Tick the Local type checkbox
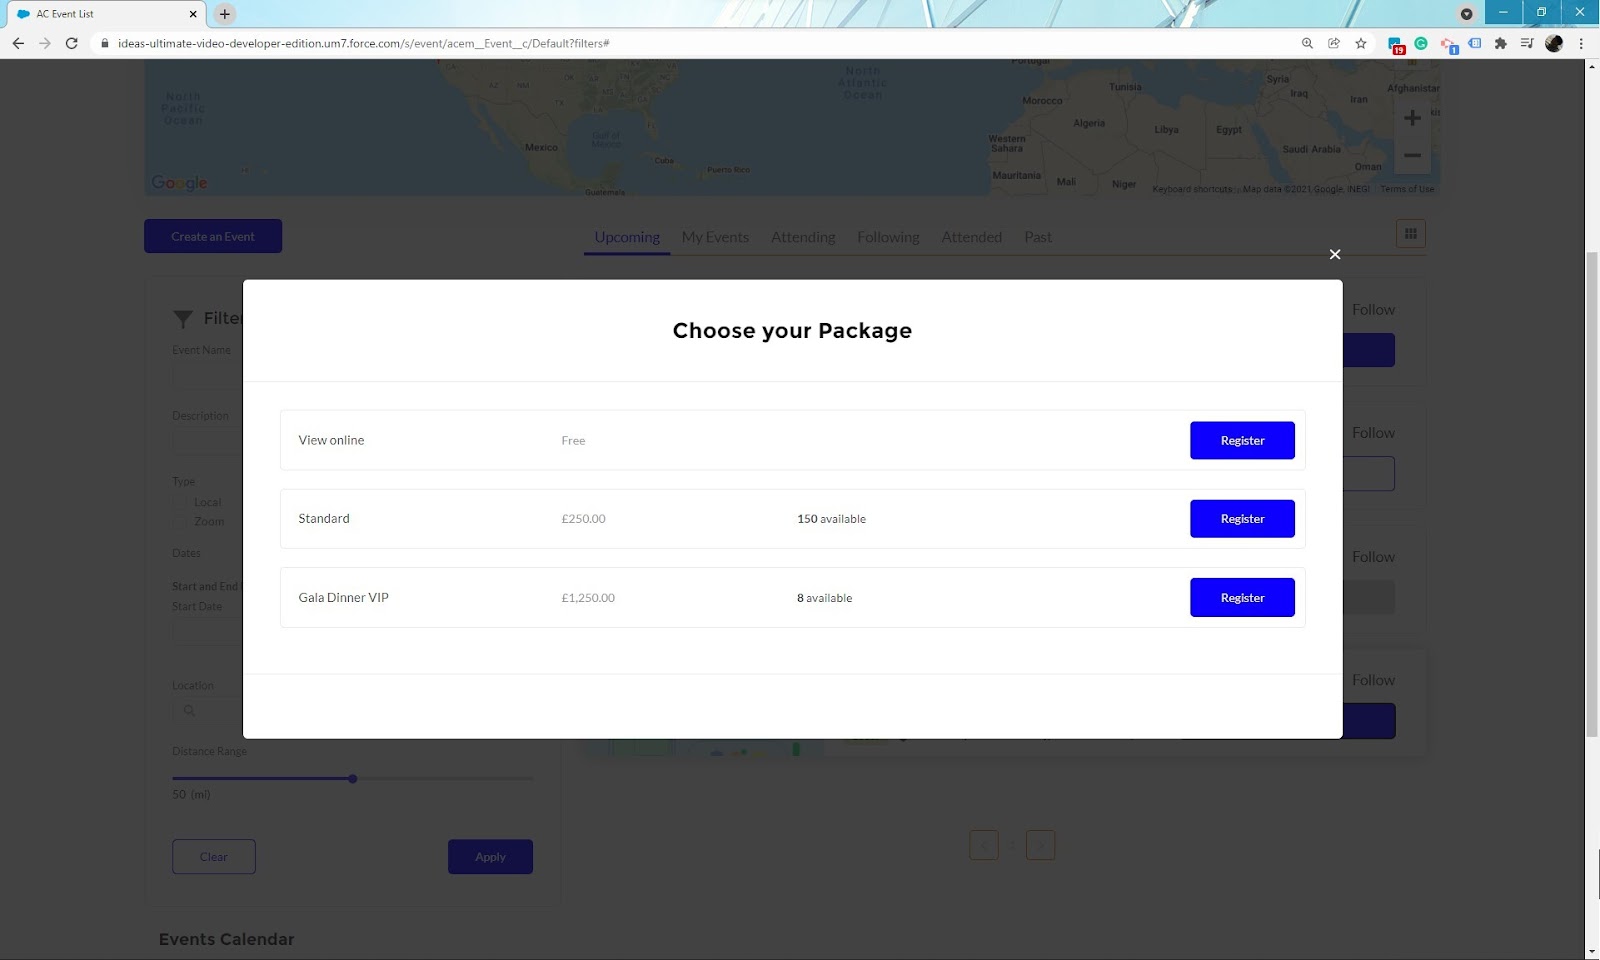The image size is (1600, 960). click(180, 502)
